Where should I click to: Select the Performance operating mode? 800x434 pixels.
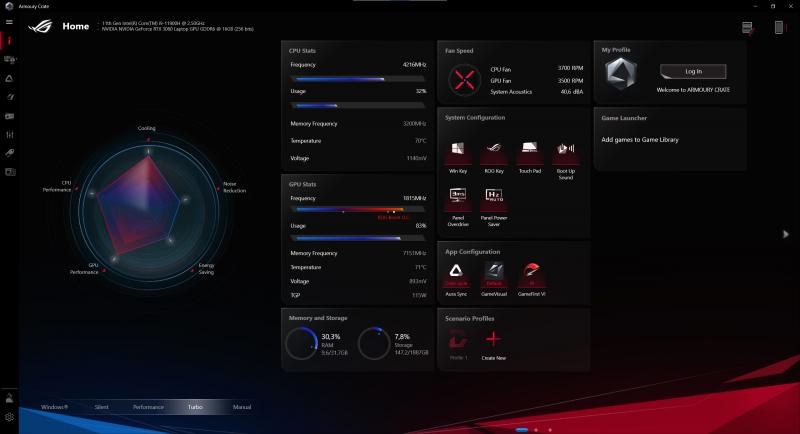tap(148, 407)
